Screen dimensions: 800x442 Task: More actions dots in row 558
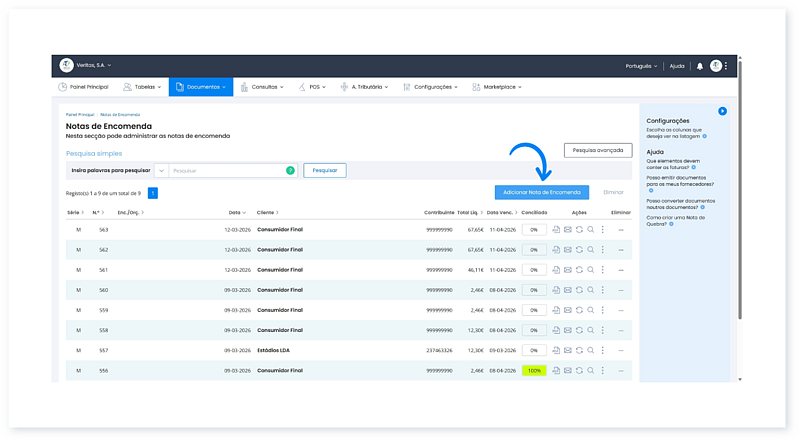(603, 330)
